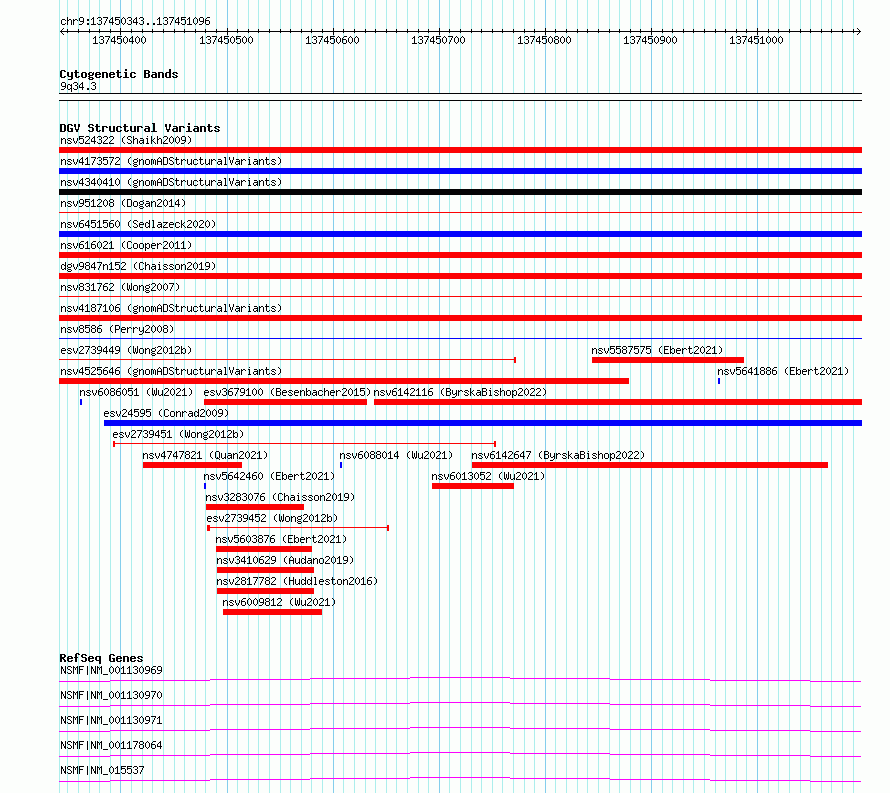890x793 pixels.
Task: Click the left arrow of the ruler
Action: [x=62, y=32]
